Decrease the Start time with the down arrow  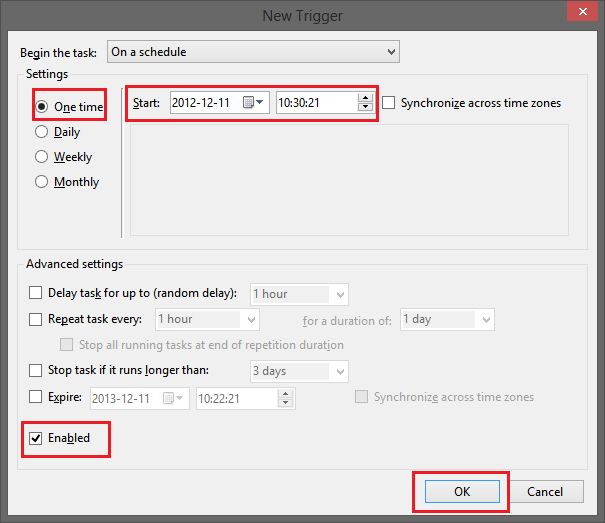click(x=365, y=107)
